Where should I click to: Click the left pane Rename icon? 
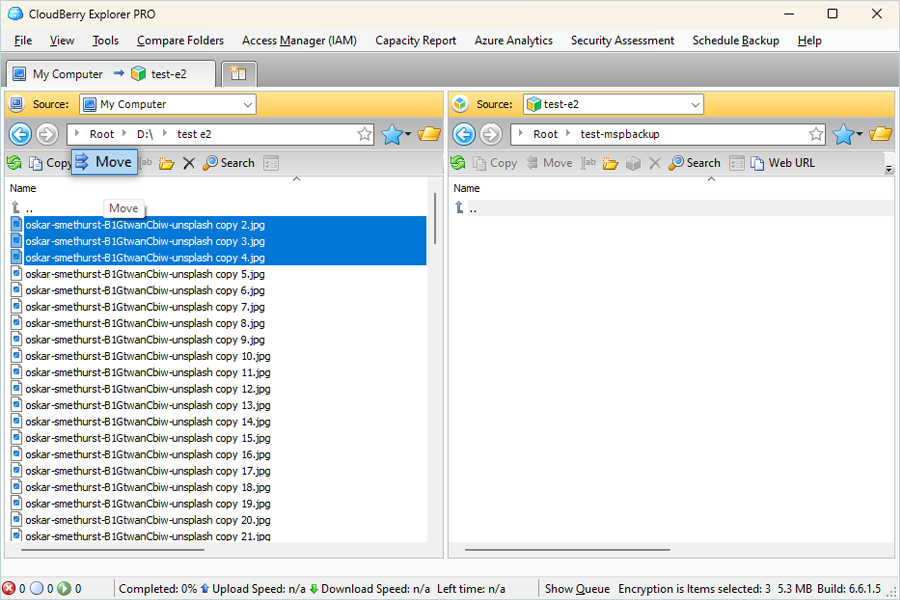pyautogui.click(x=146, y=163)
